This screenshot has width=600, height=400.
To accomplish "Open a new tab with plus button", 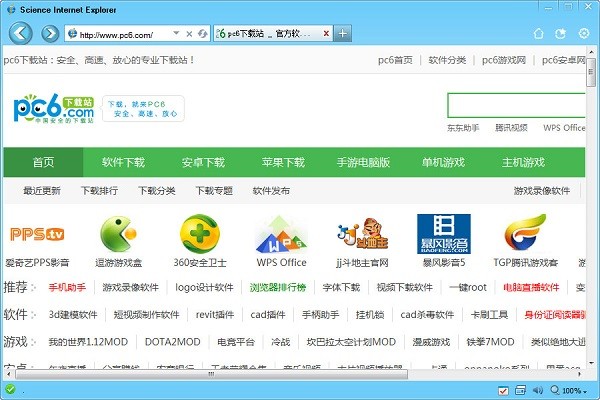I will click(x=342, y=33).
